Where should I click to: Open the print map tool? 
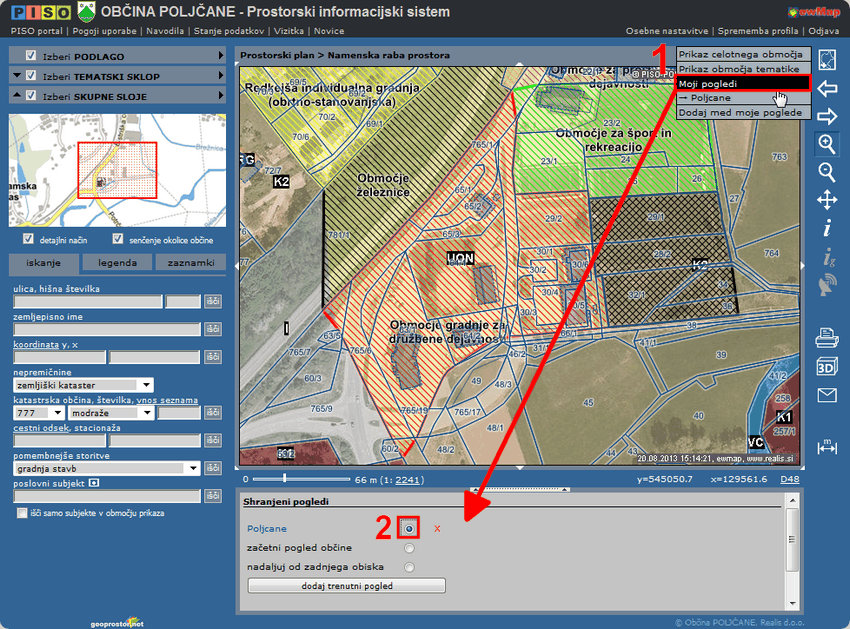(x=827, y=338)
